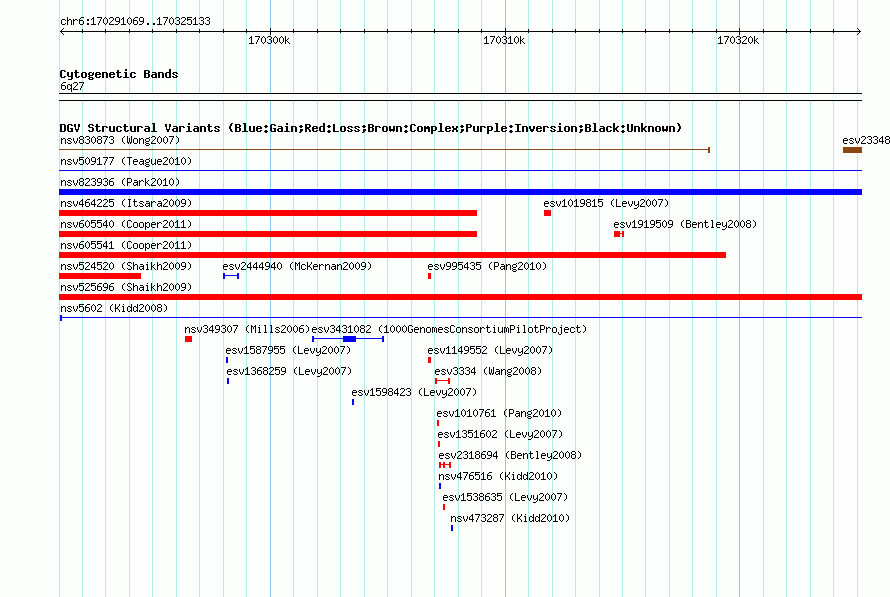This screenshot has width=890, height=597.
Task: Click the nsv464225 (Itsara2009) label
Action: pos(126,203)
